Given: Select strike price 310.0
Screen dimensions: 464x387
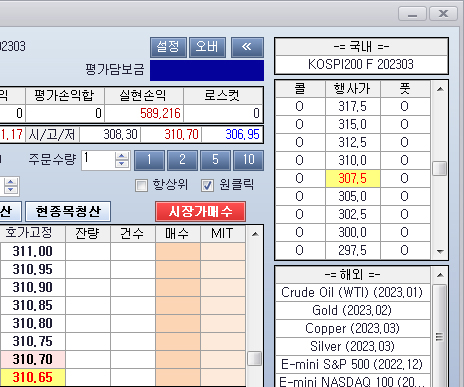Looking at the screenshot, I should (353, 161).
